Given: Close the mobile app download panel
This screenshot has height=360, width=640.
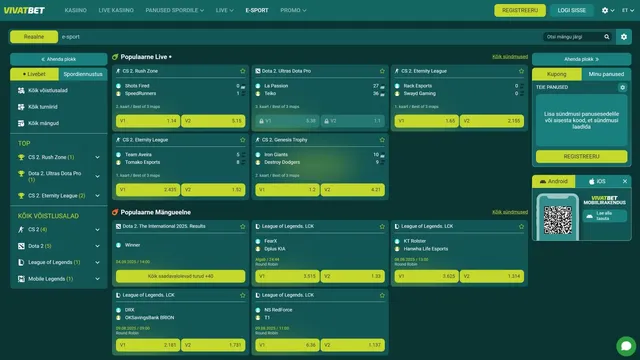Looking at the screenshot, I should [625, 181].
